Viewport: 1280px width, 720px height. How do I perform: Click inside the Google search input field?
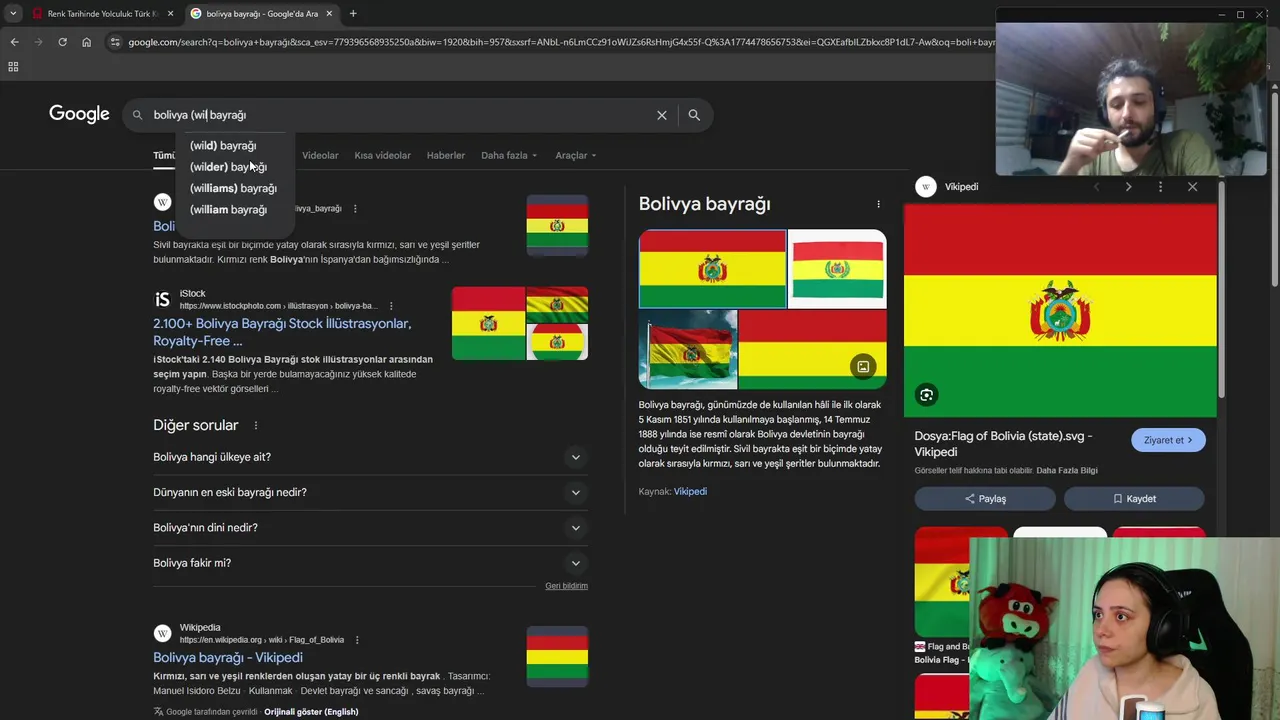click(400, 115)
